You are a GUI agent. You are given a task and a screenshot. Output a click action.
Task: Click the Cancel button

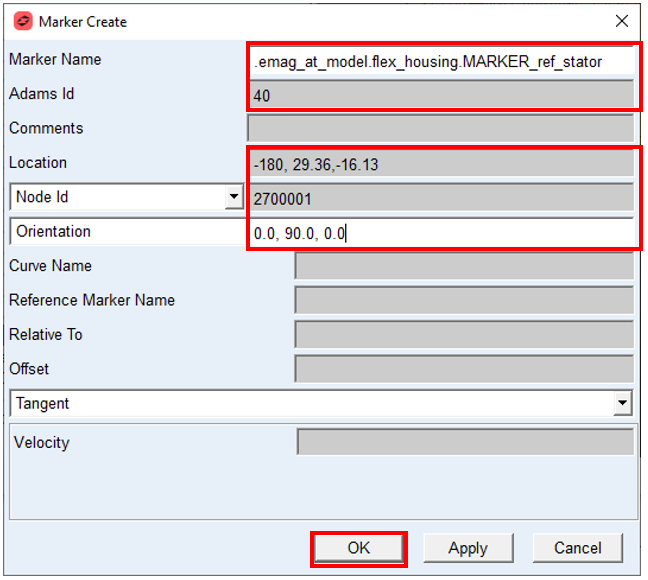pos(577,548)
